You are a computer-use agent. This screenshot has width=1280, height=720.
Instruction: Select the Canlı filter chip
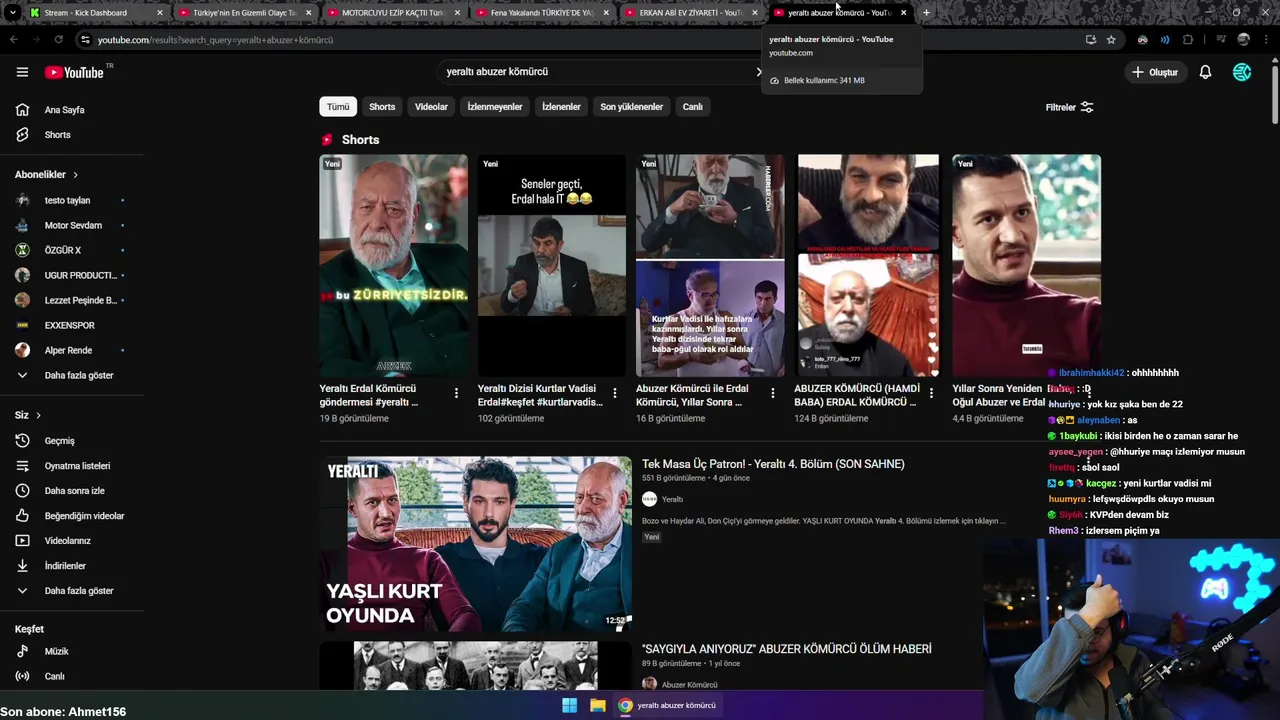(693, 107)
